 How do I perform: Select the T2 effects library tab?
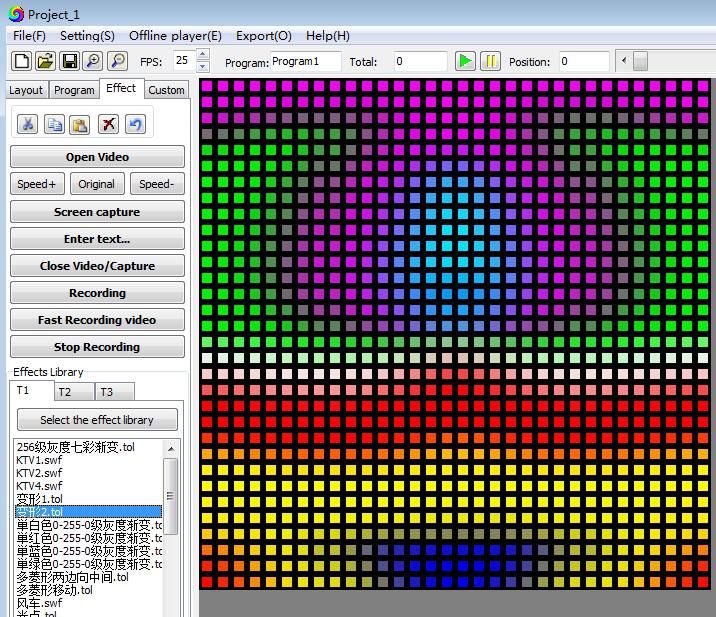point(74,392)
